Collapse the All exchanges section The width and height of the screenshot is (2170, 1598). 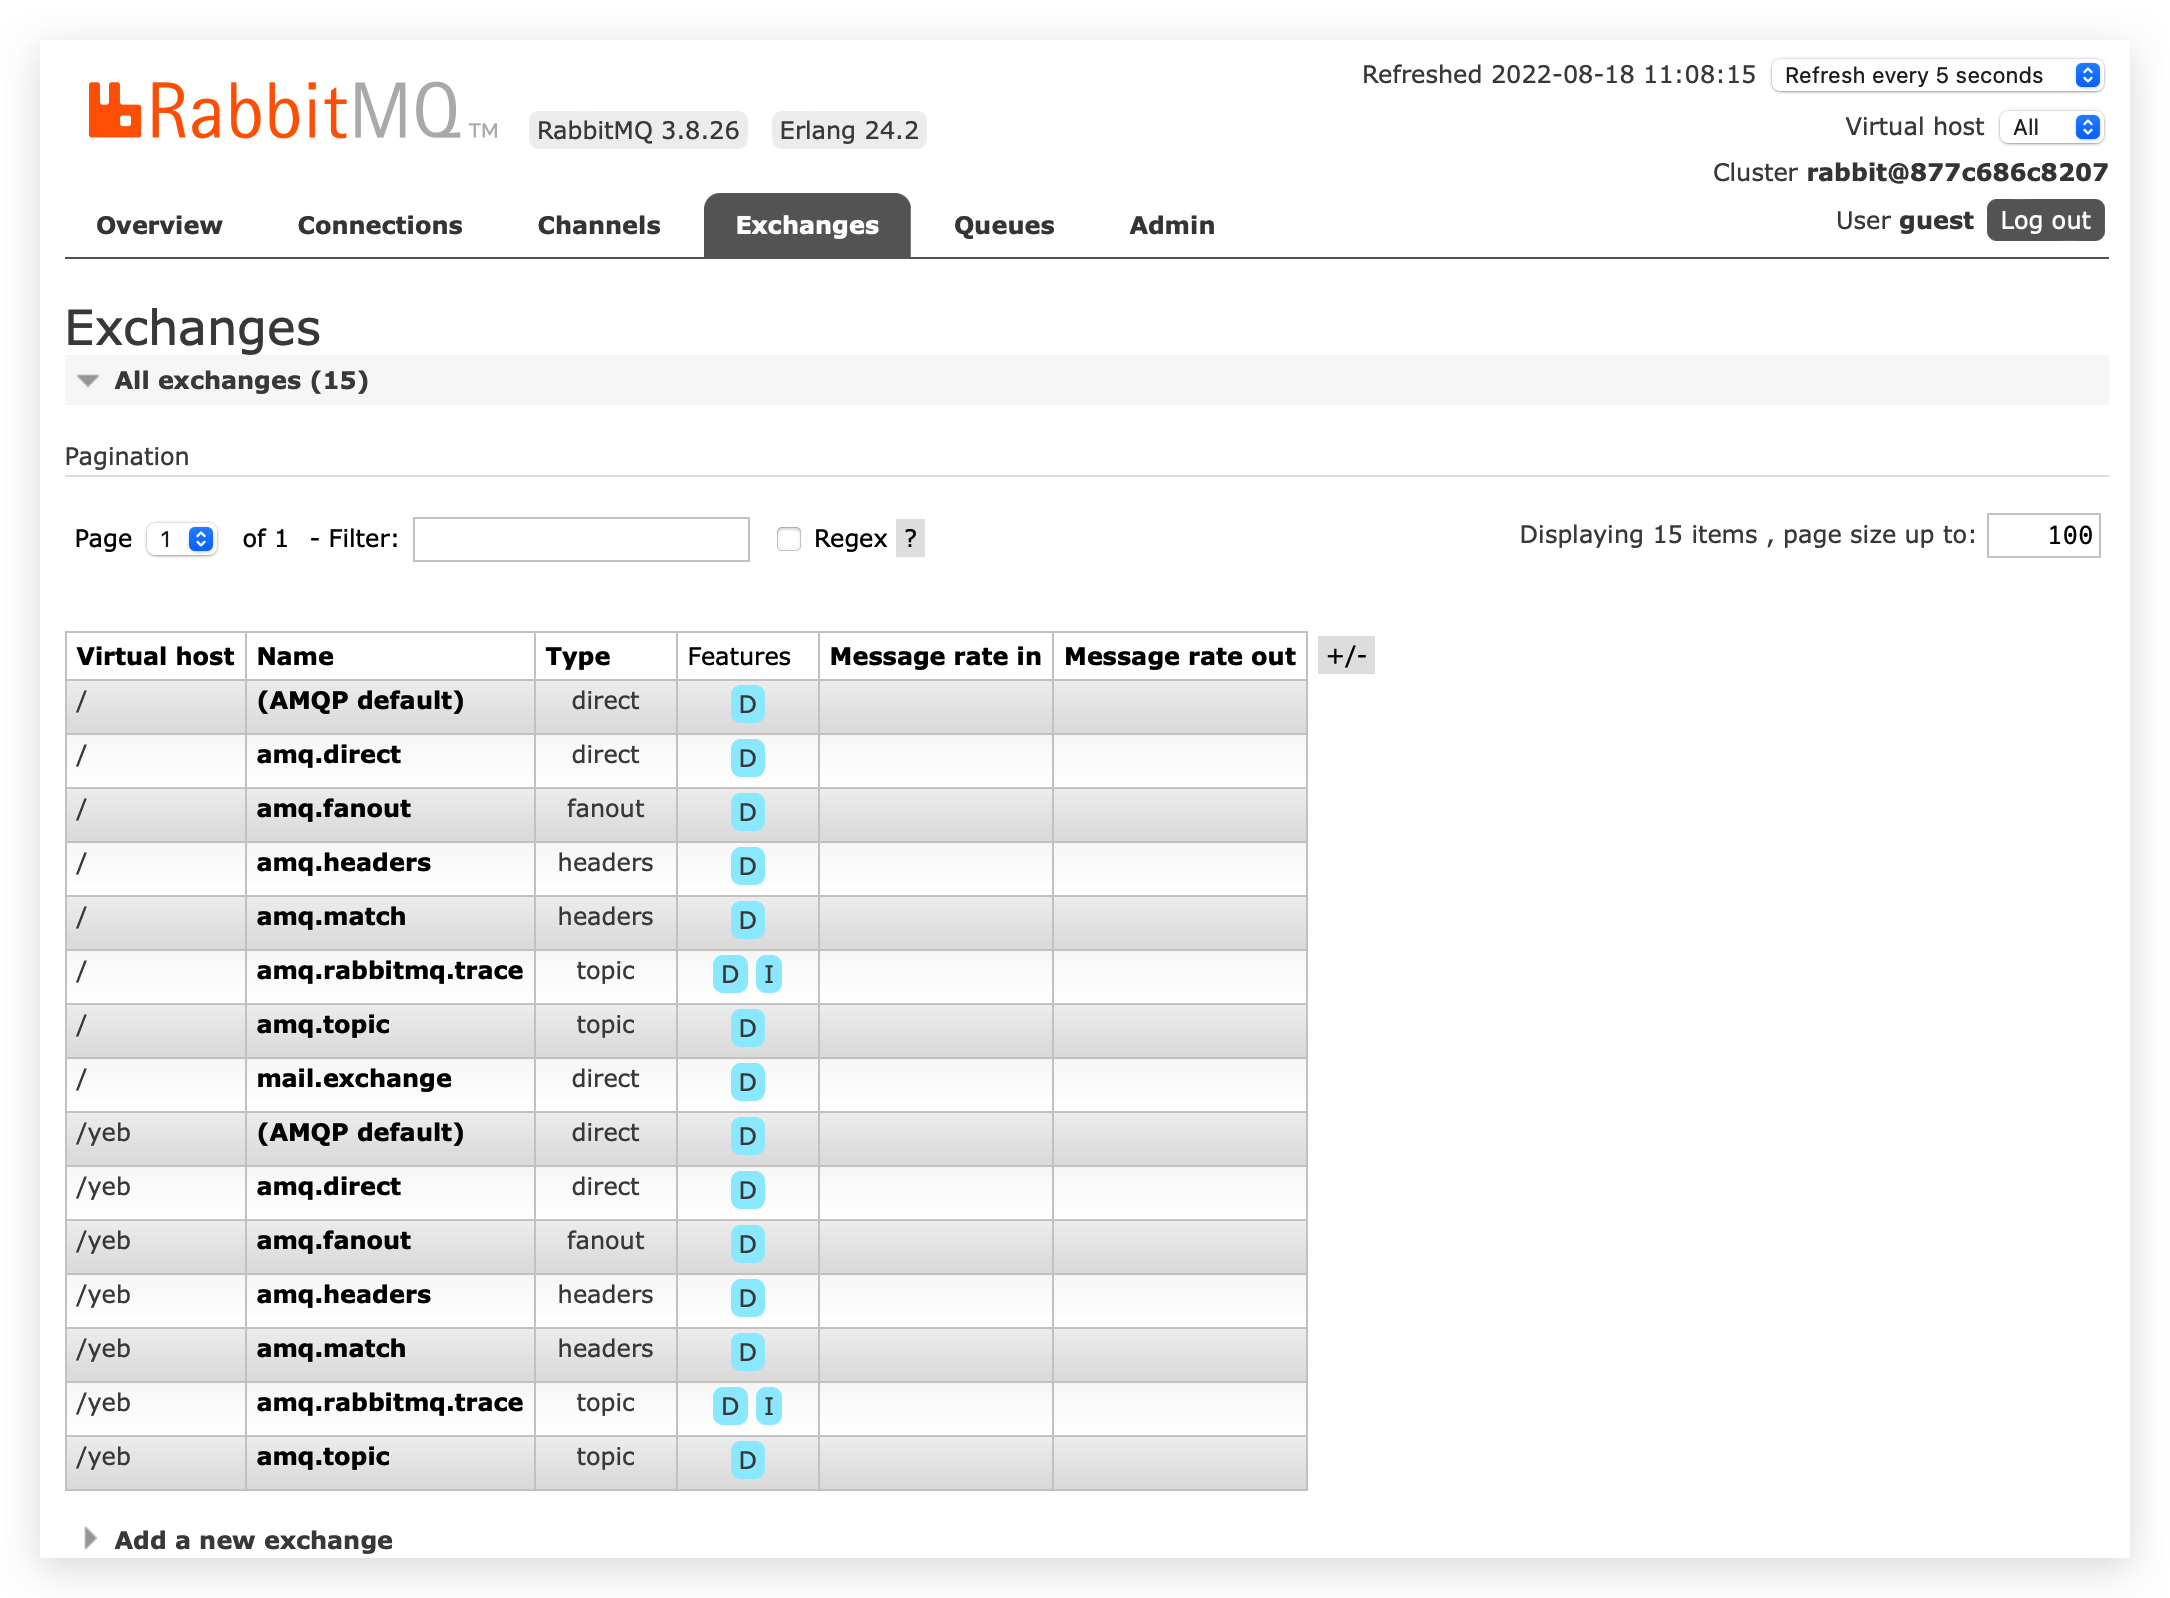(240, 380)
